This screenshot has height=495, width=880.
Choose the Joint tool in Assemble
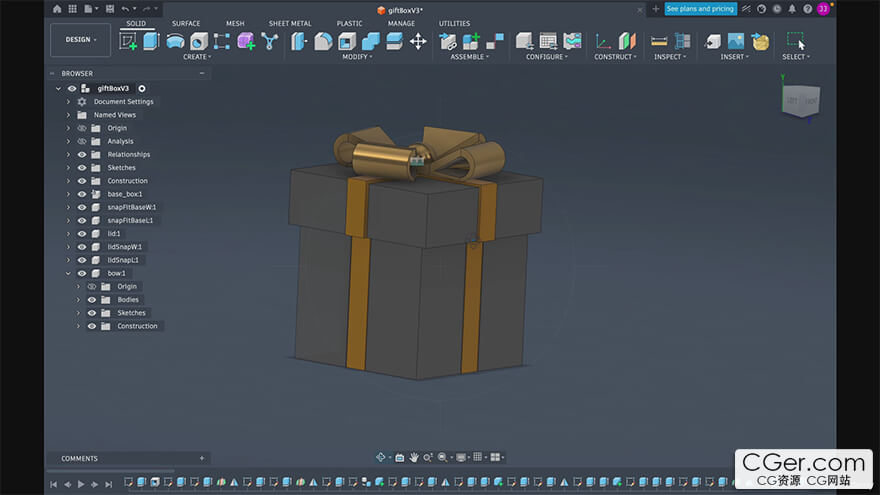tap(495, 41)
